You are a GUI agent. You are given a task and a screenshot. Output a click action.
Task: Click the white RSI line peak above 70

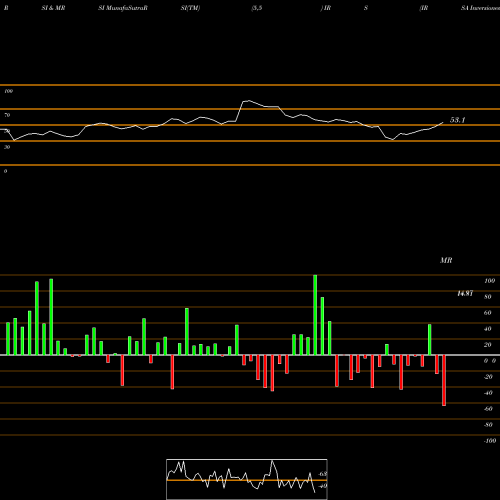tap(248, 100)
